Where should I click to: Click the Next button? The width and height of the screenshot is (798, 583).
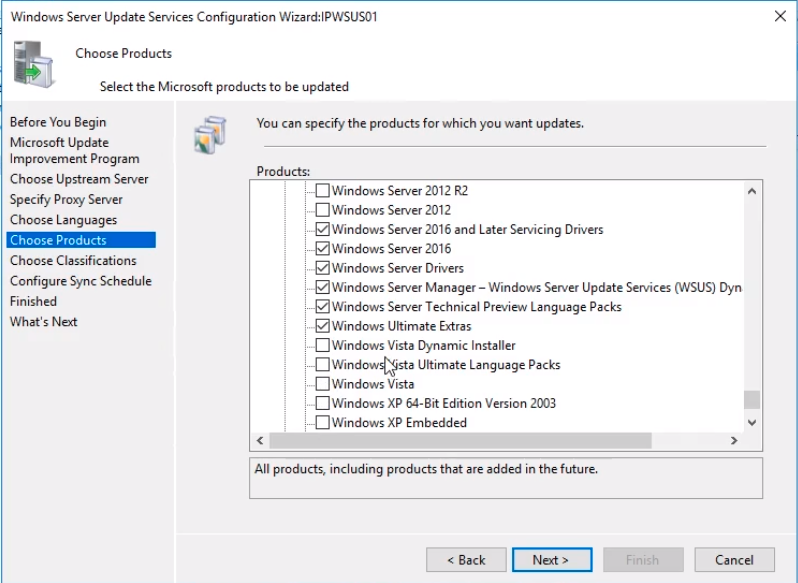click(x=552, y=560)
